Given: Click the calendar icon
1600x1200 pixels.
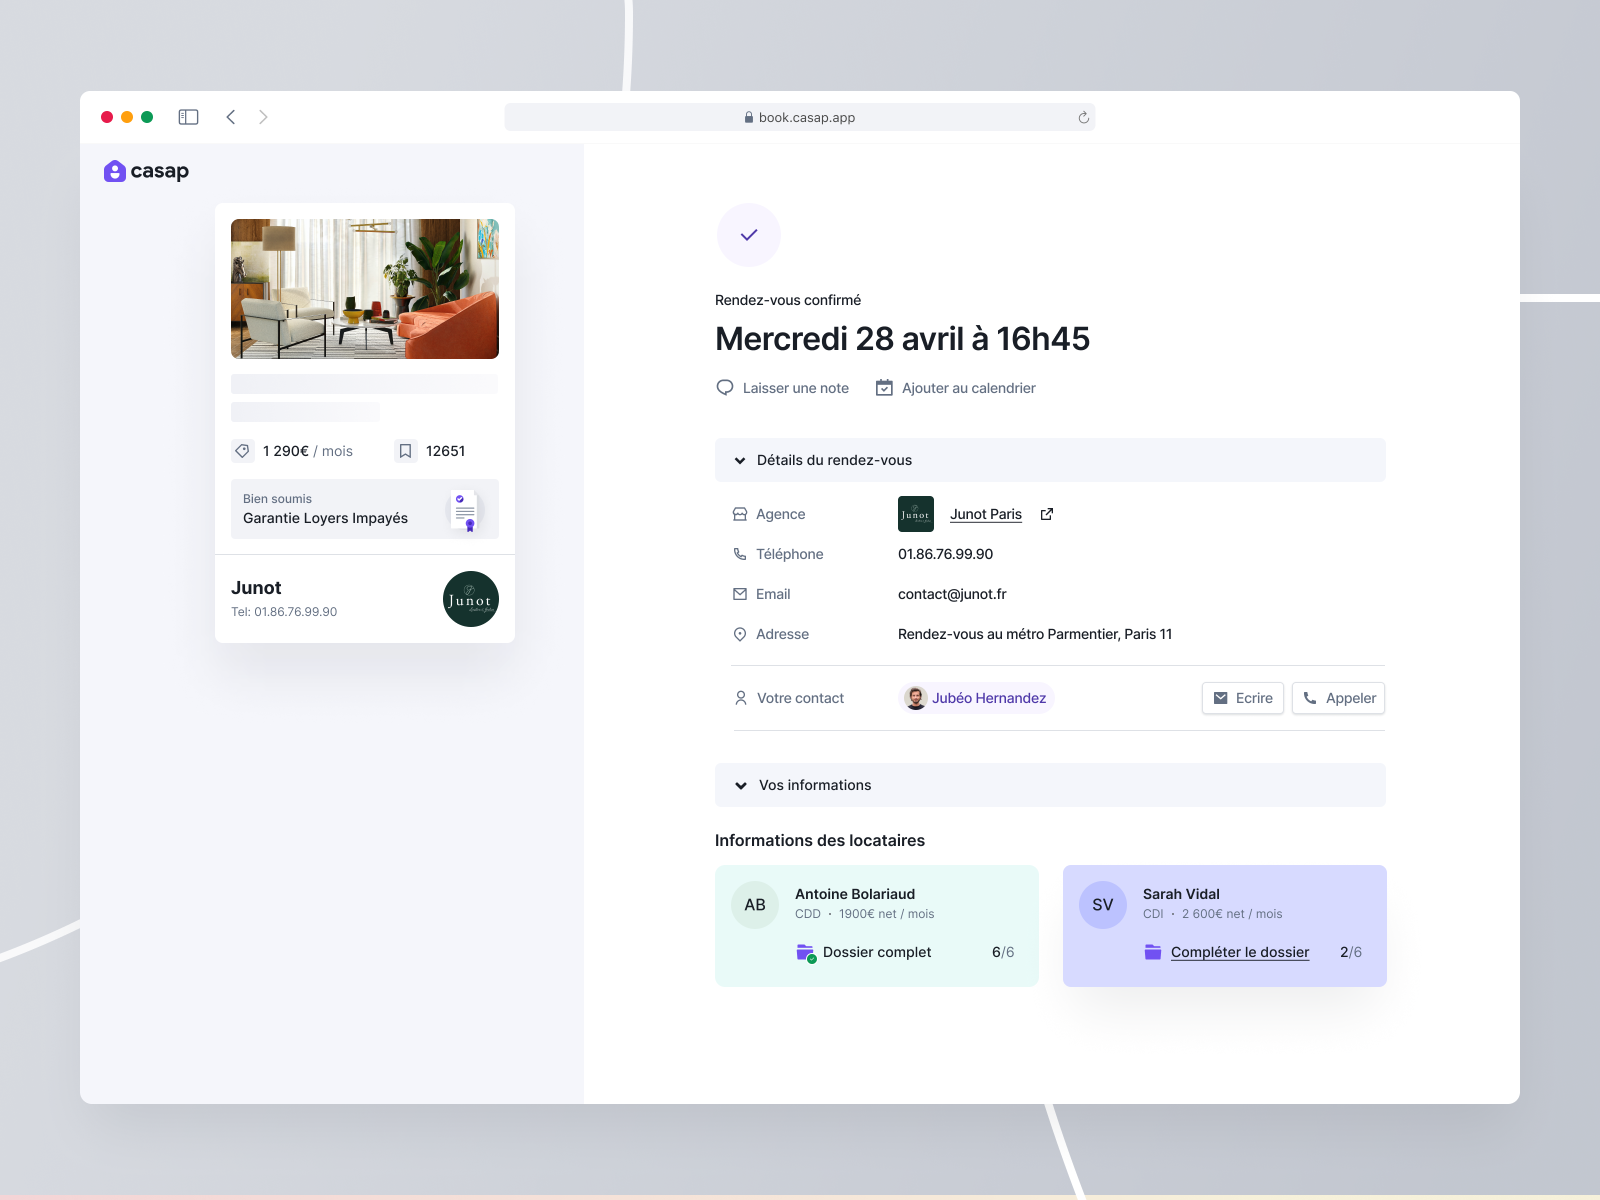Looking at the screenshot, I should (x=884, y=388).
